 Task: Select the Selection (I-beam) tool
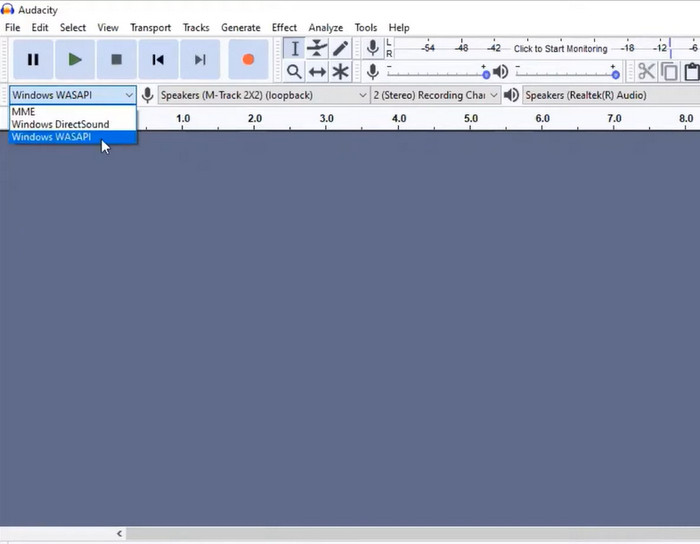tap(294, 48)
